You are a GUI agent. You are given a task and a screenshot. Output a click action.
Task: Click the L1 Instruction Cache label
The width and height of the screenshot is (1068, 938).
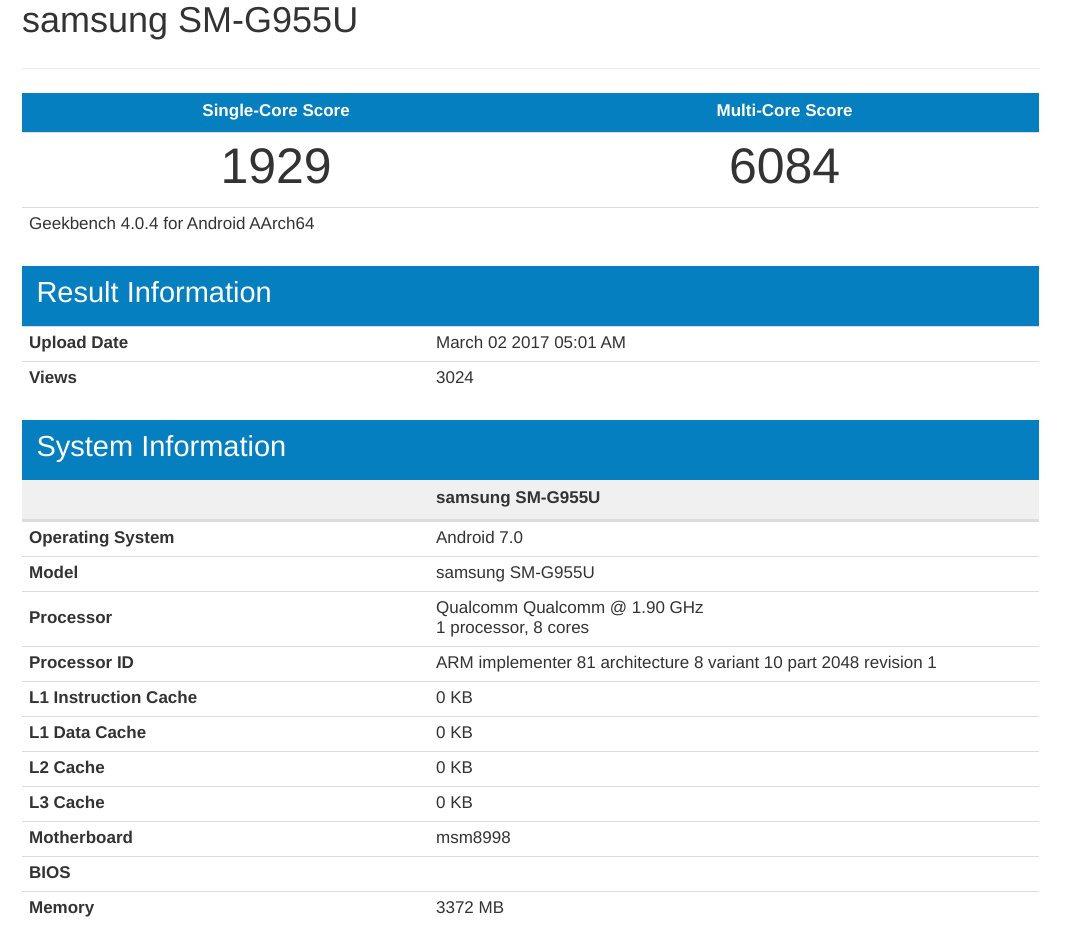coord(113,698)
